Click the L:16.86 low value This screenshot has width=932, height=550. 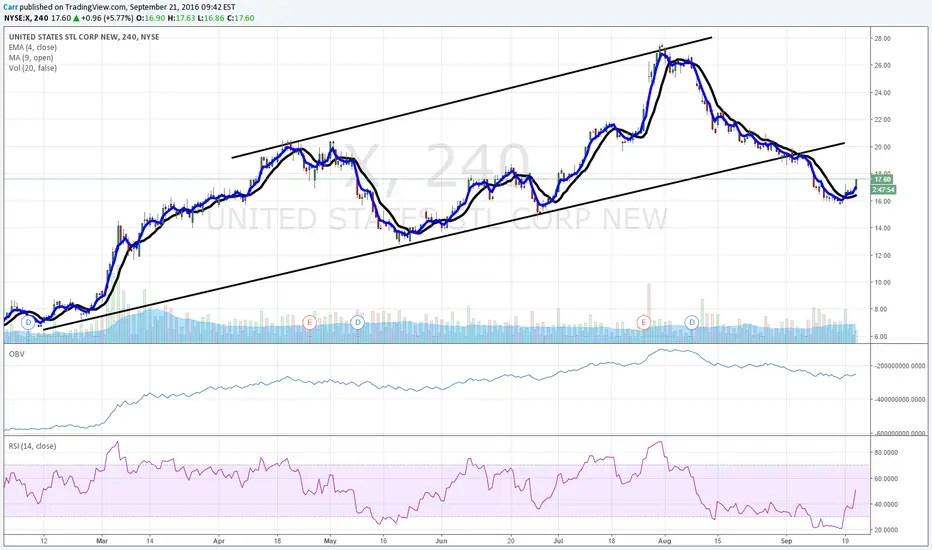(210, 18)
